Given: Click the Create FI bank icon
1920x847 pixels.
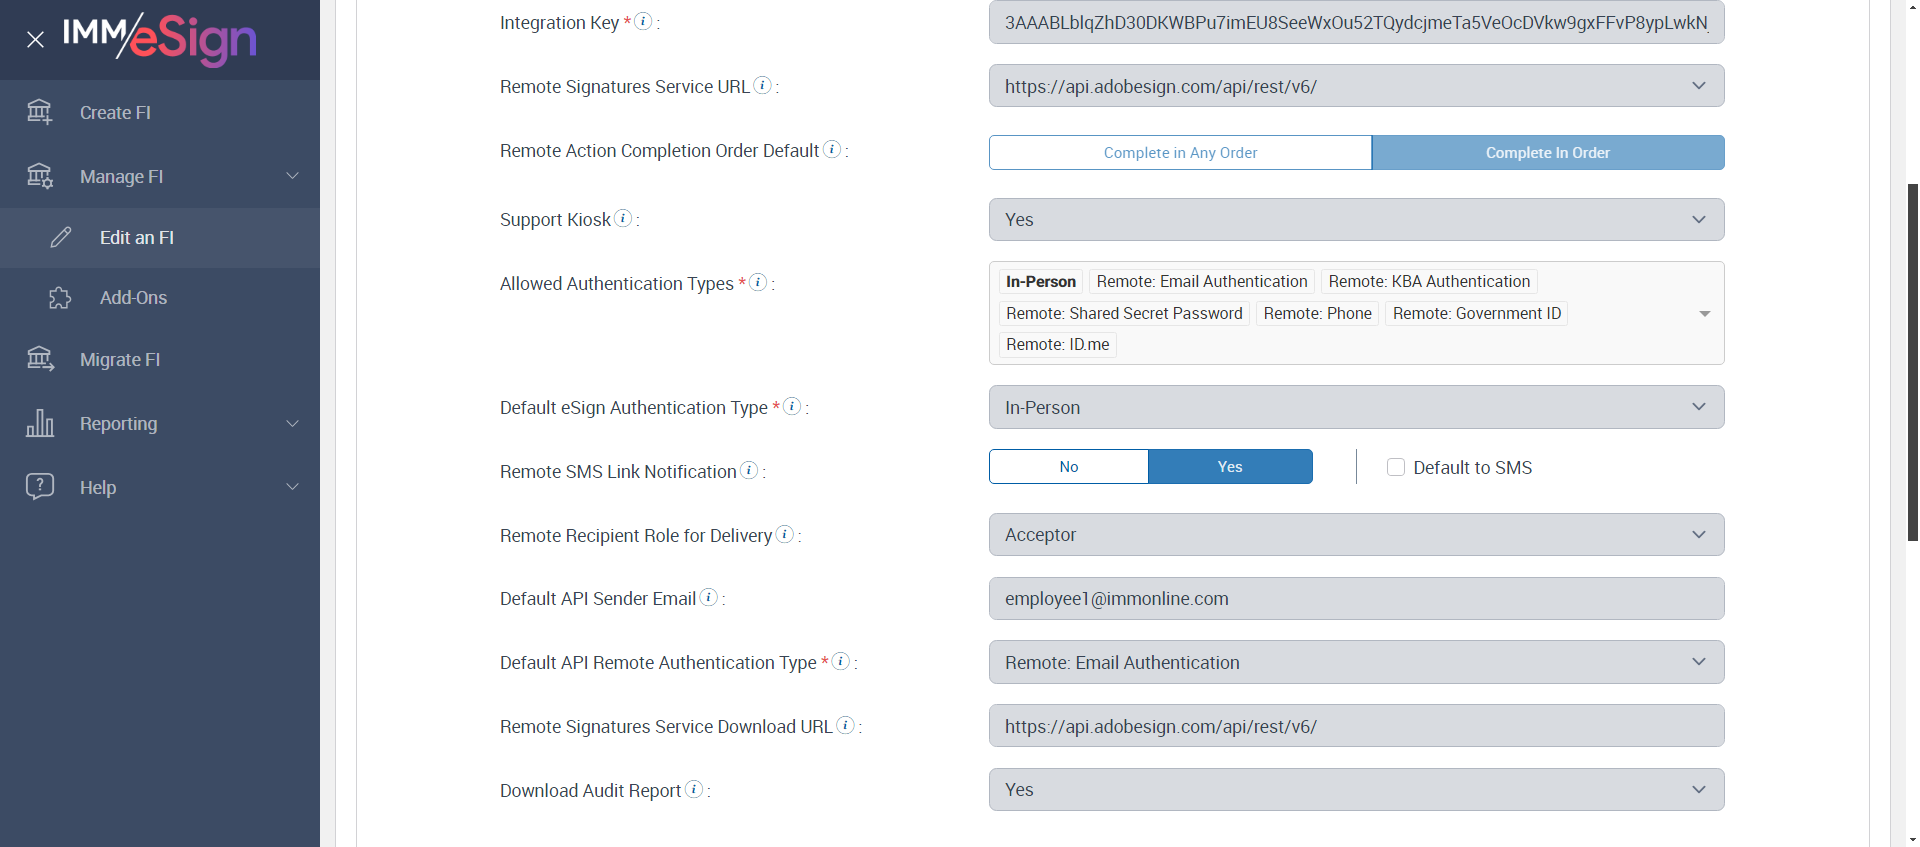Looking at the screenshot, I should 39,112.
